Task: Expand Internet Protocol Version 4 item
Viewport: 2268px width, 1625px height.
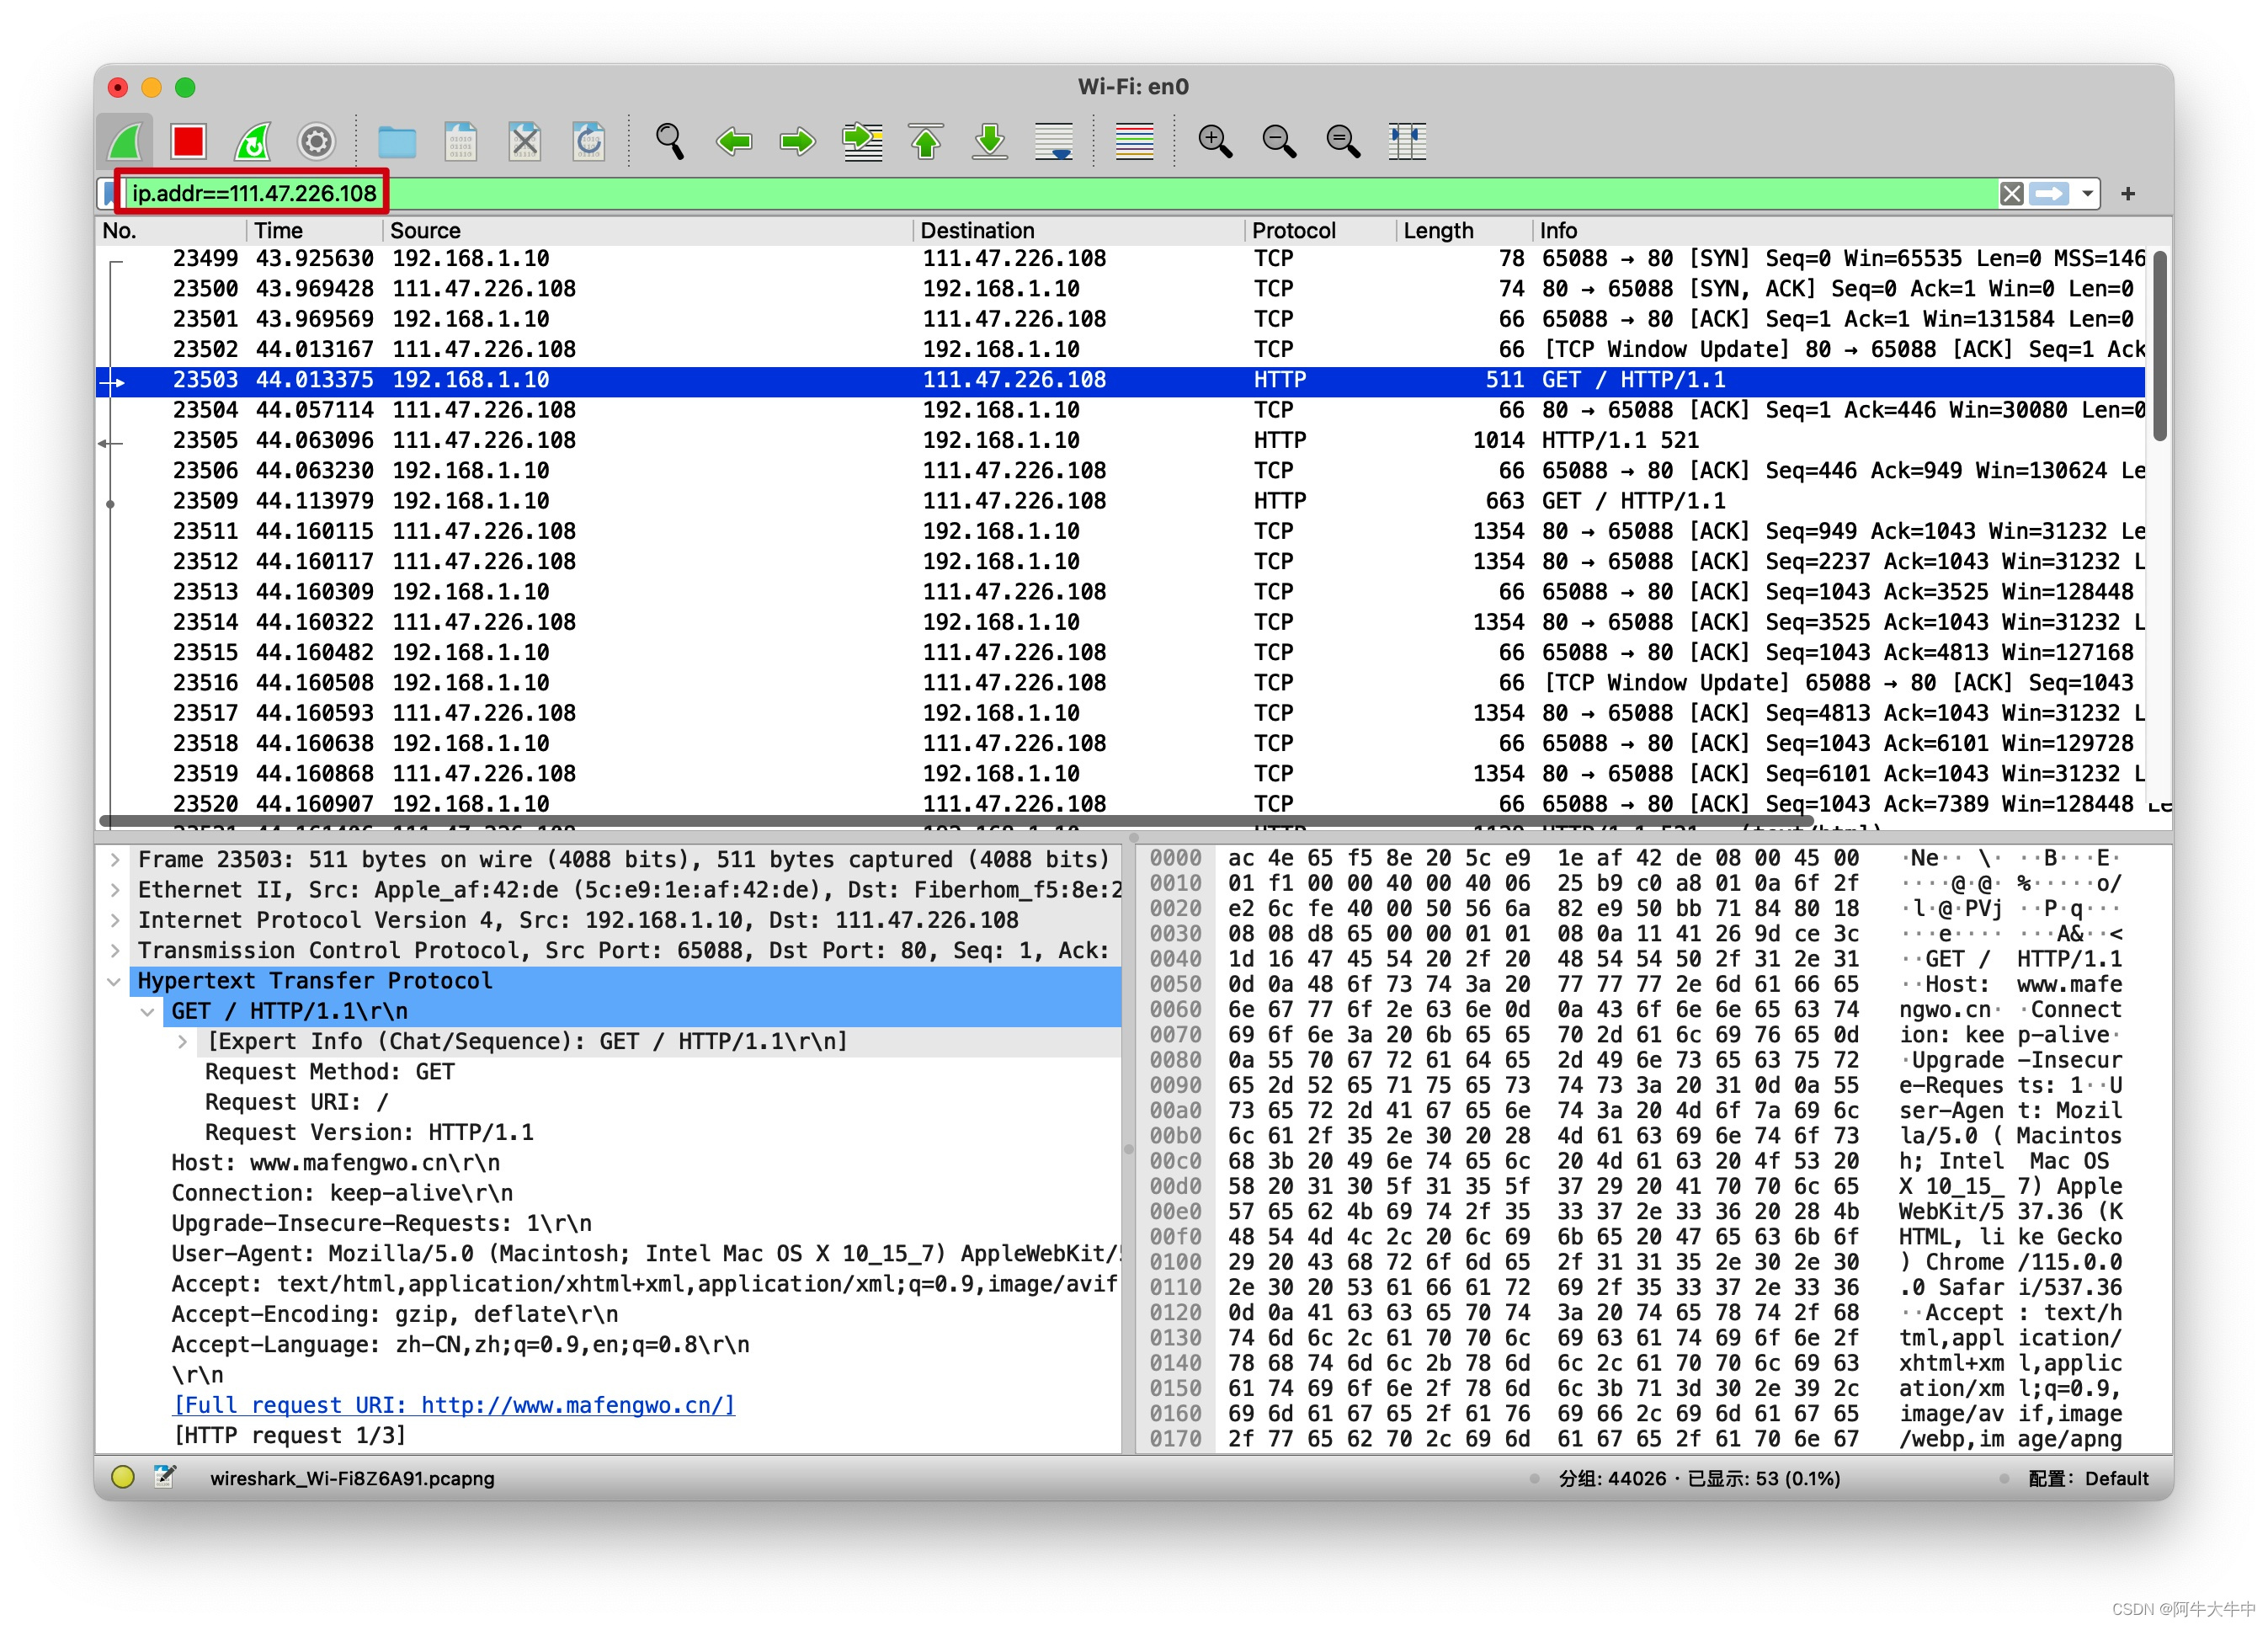Action: 115,920
